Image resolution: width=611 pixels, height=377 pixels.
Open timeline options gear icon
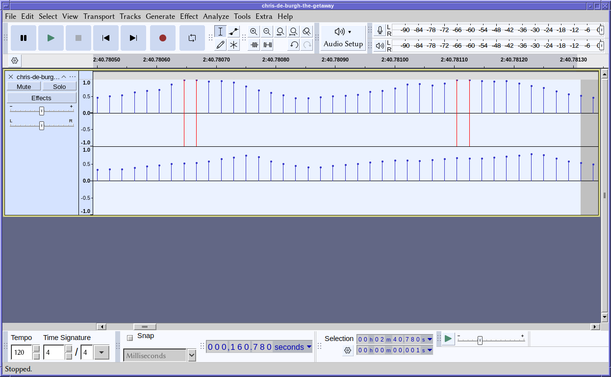pos(14,60)
